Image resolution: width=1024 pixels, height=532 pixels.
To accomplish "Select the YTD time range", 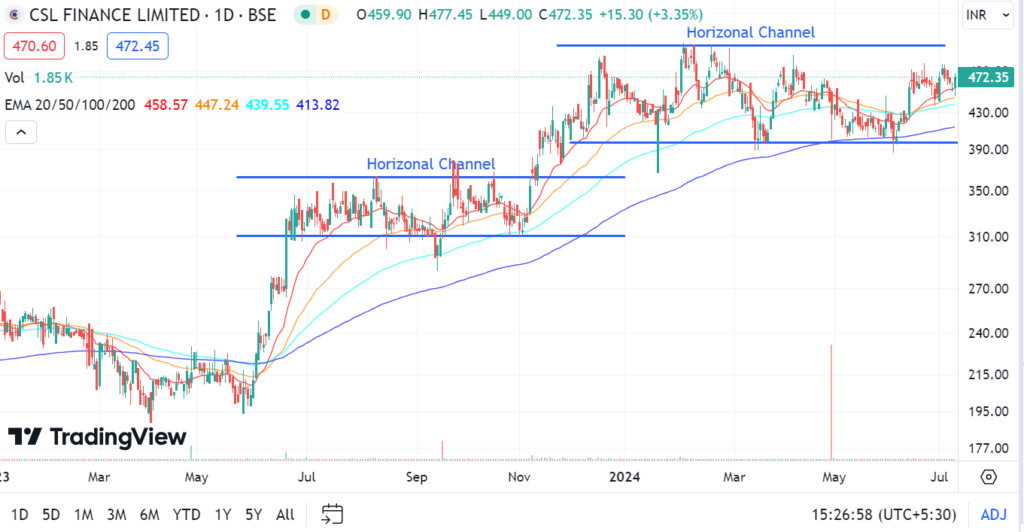I will pos(187,514).
